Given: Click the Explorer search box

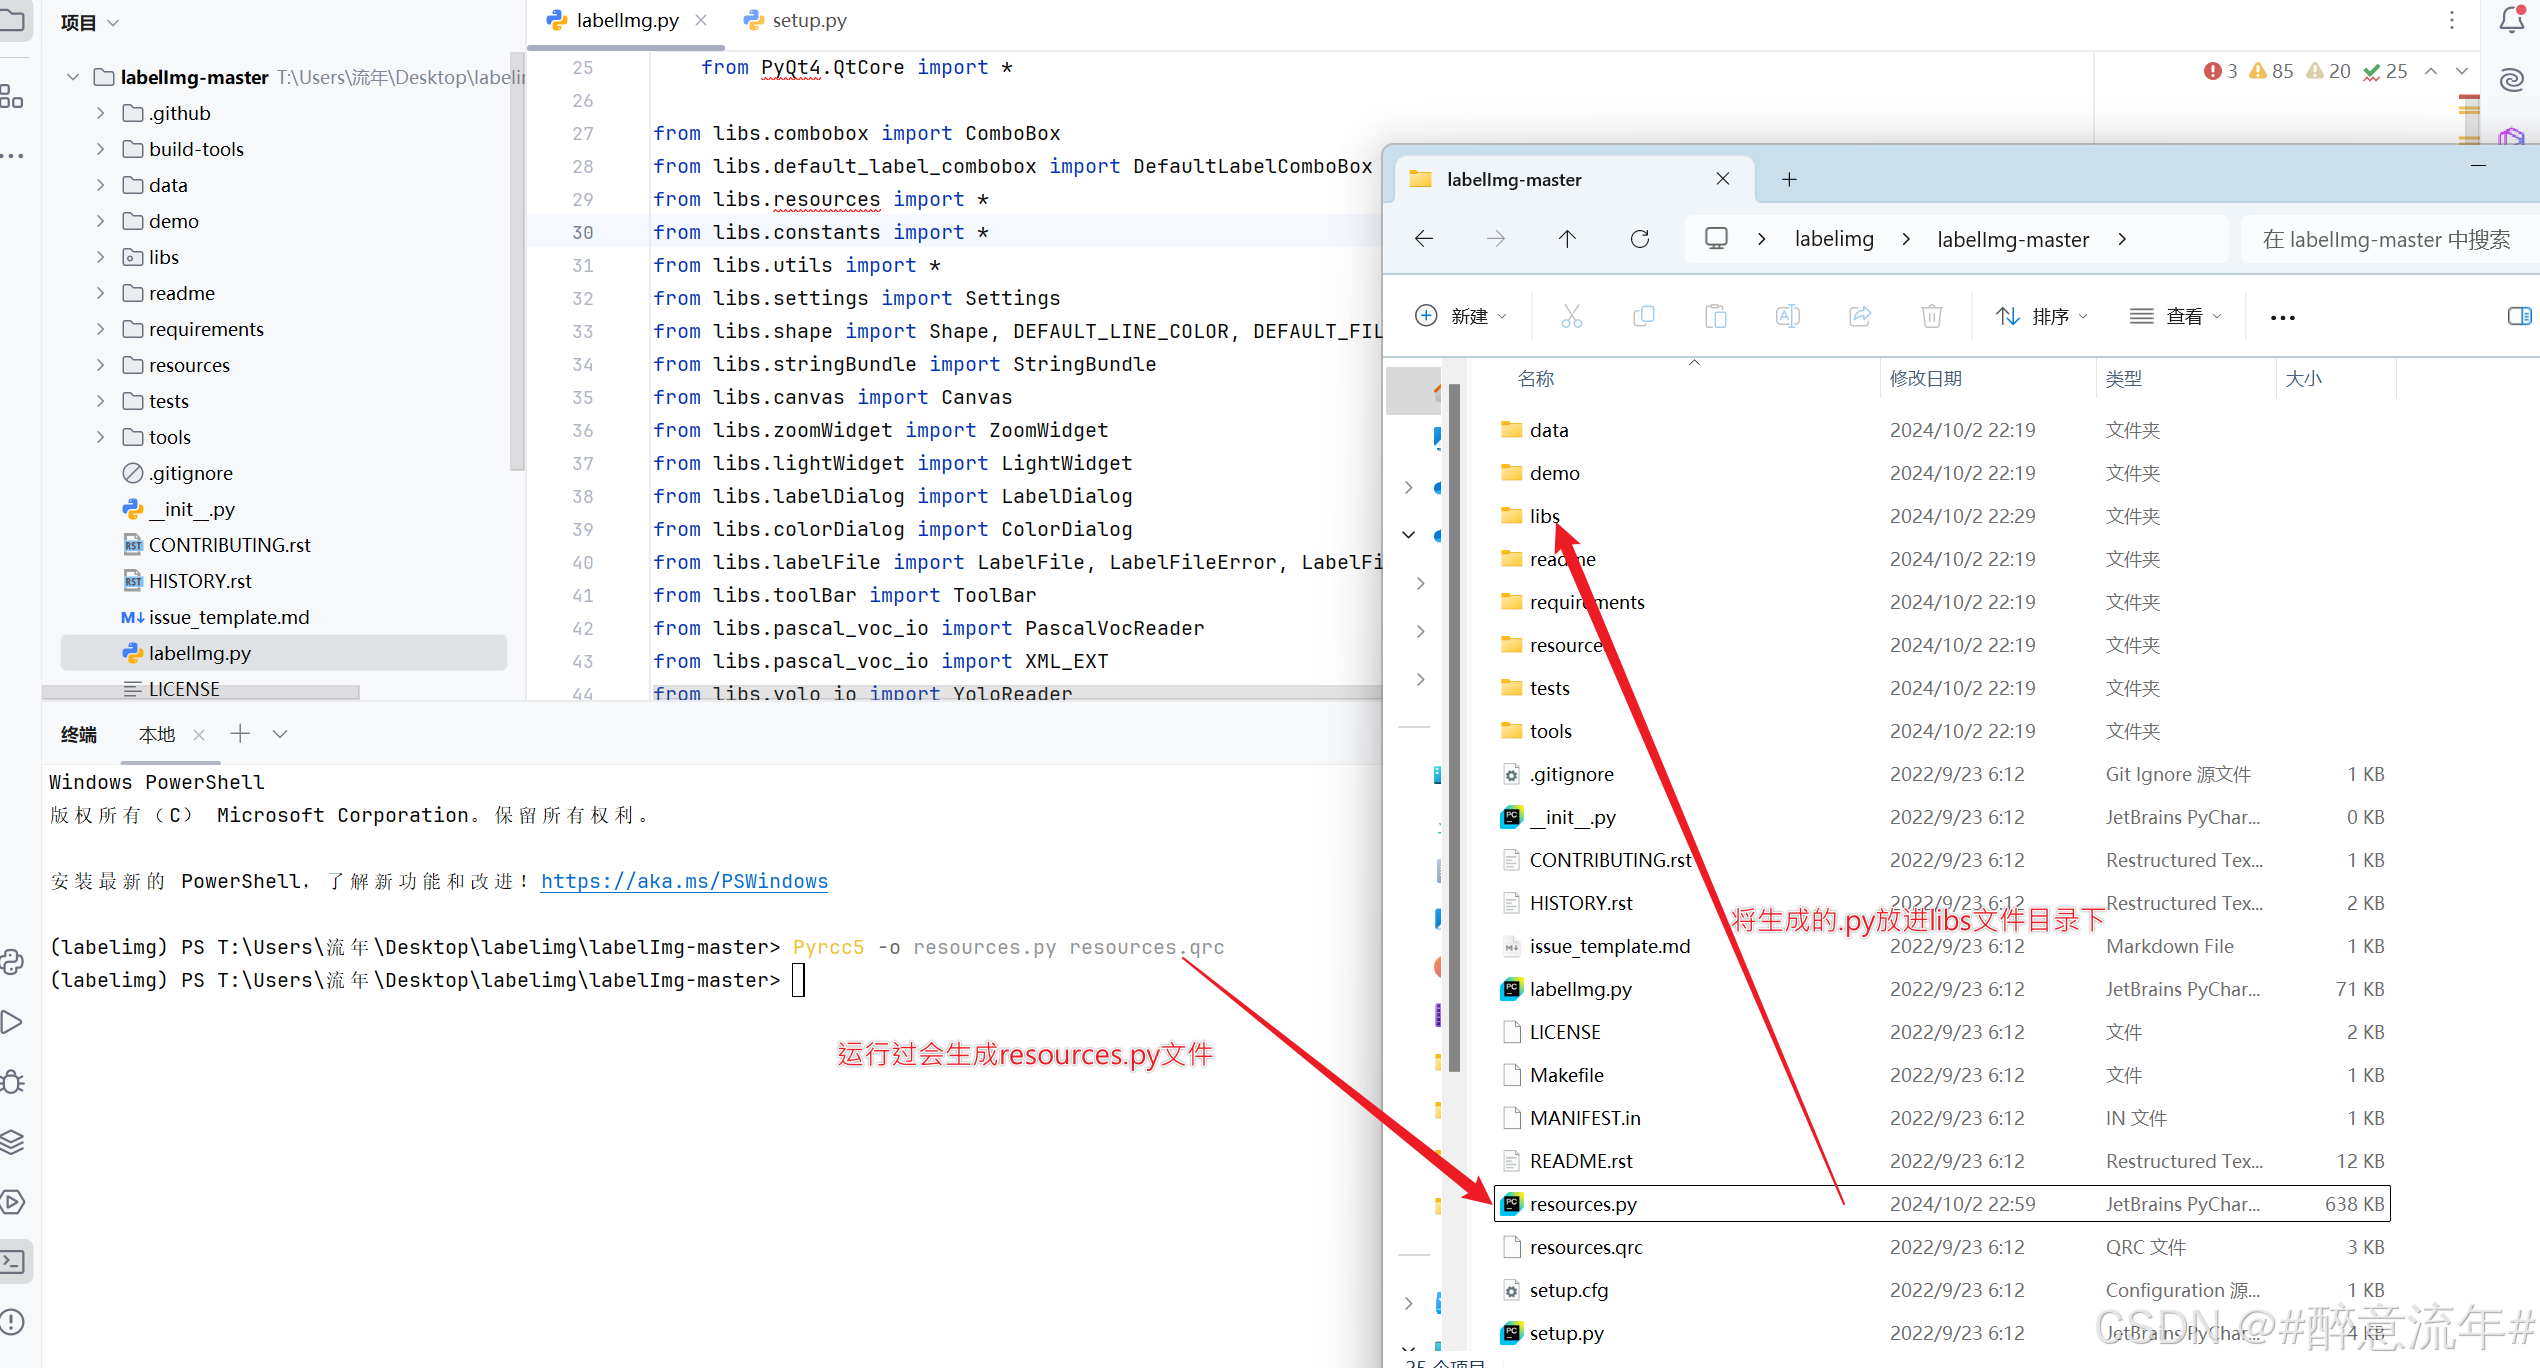Looking at the screenshot, I should coord(2385,240).
